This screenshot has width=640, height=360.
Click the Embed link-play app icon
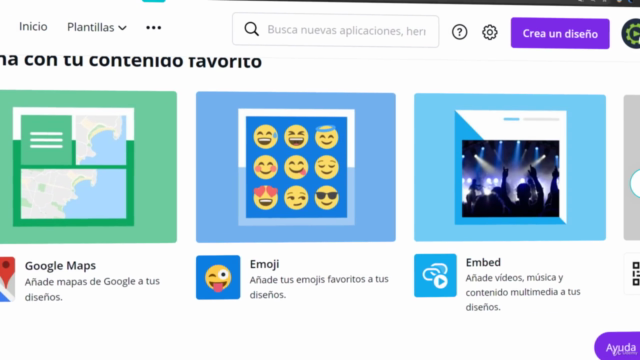click(x=435, y=276)
